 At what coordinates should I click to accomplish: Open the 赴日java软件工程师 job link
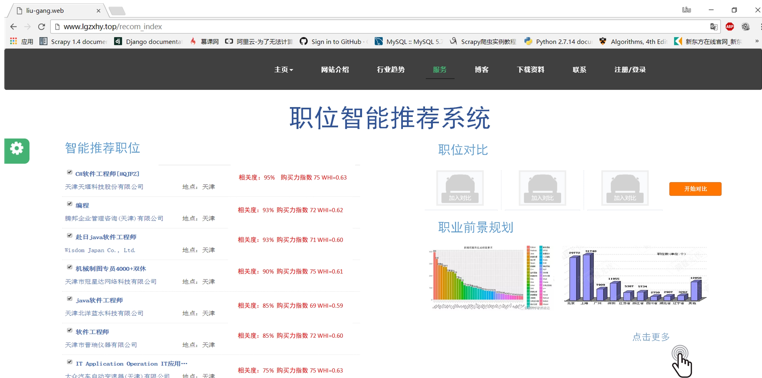click(106, 237)
